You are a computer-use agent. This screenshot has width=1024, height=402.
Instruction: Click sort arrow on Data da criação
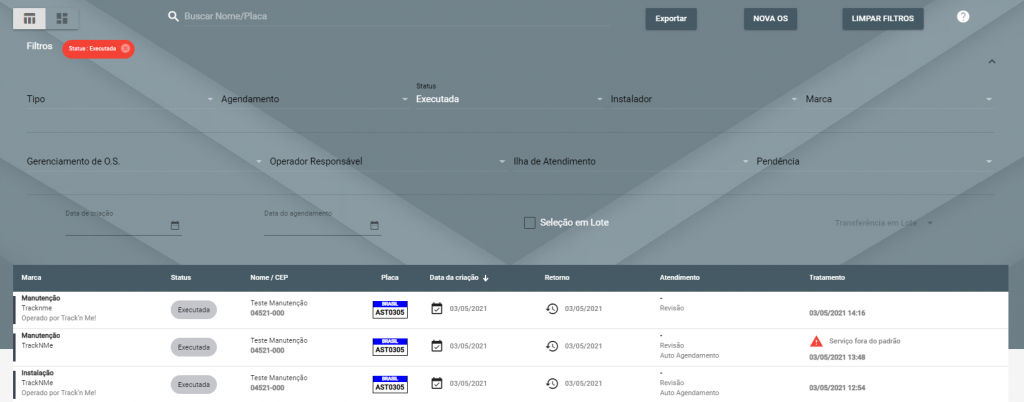tap(486, 277)
